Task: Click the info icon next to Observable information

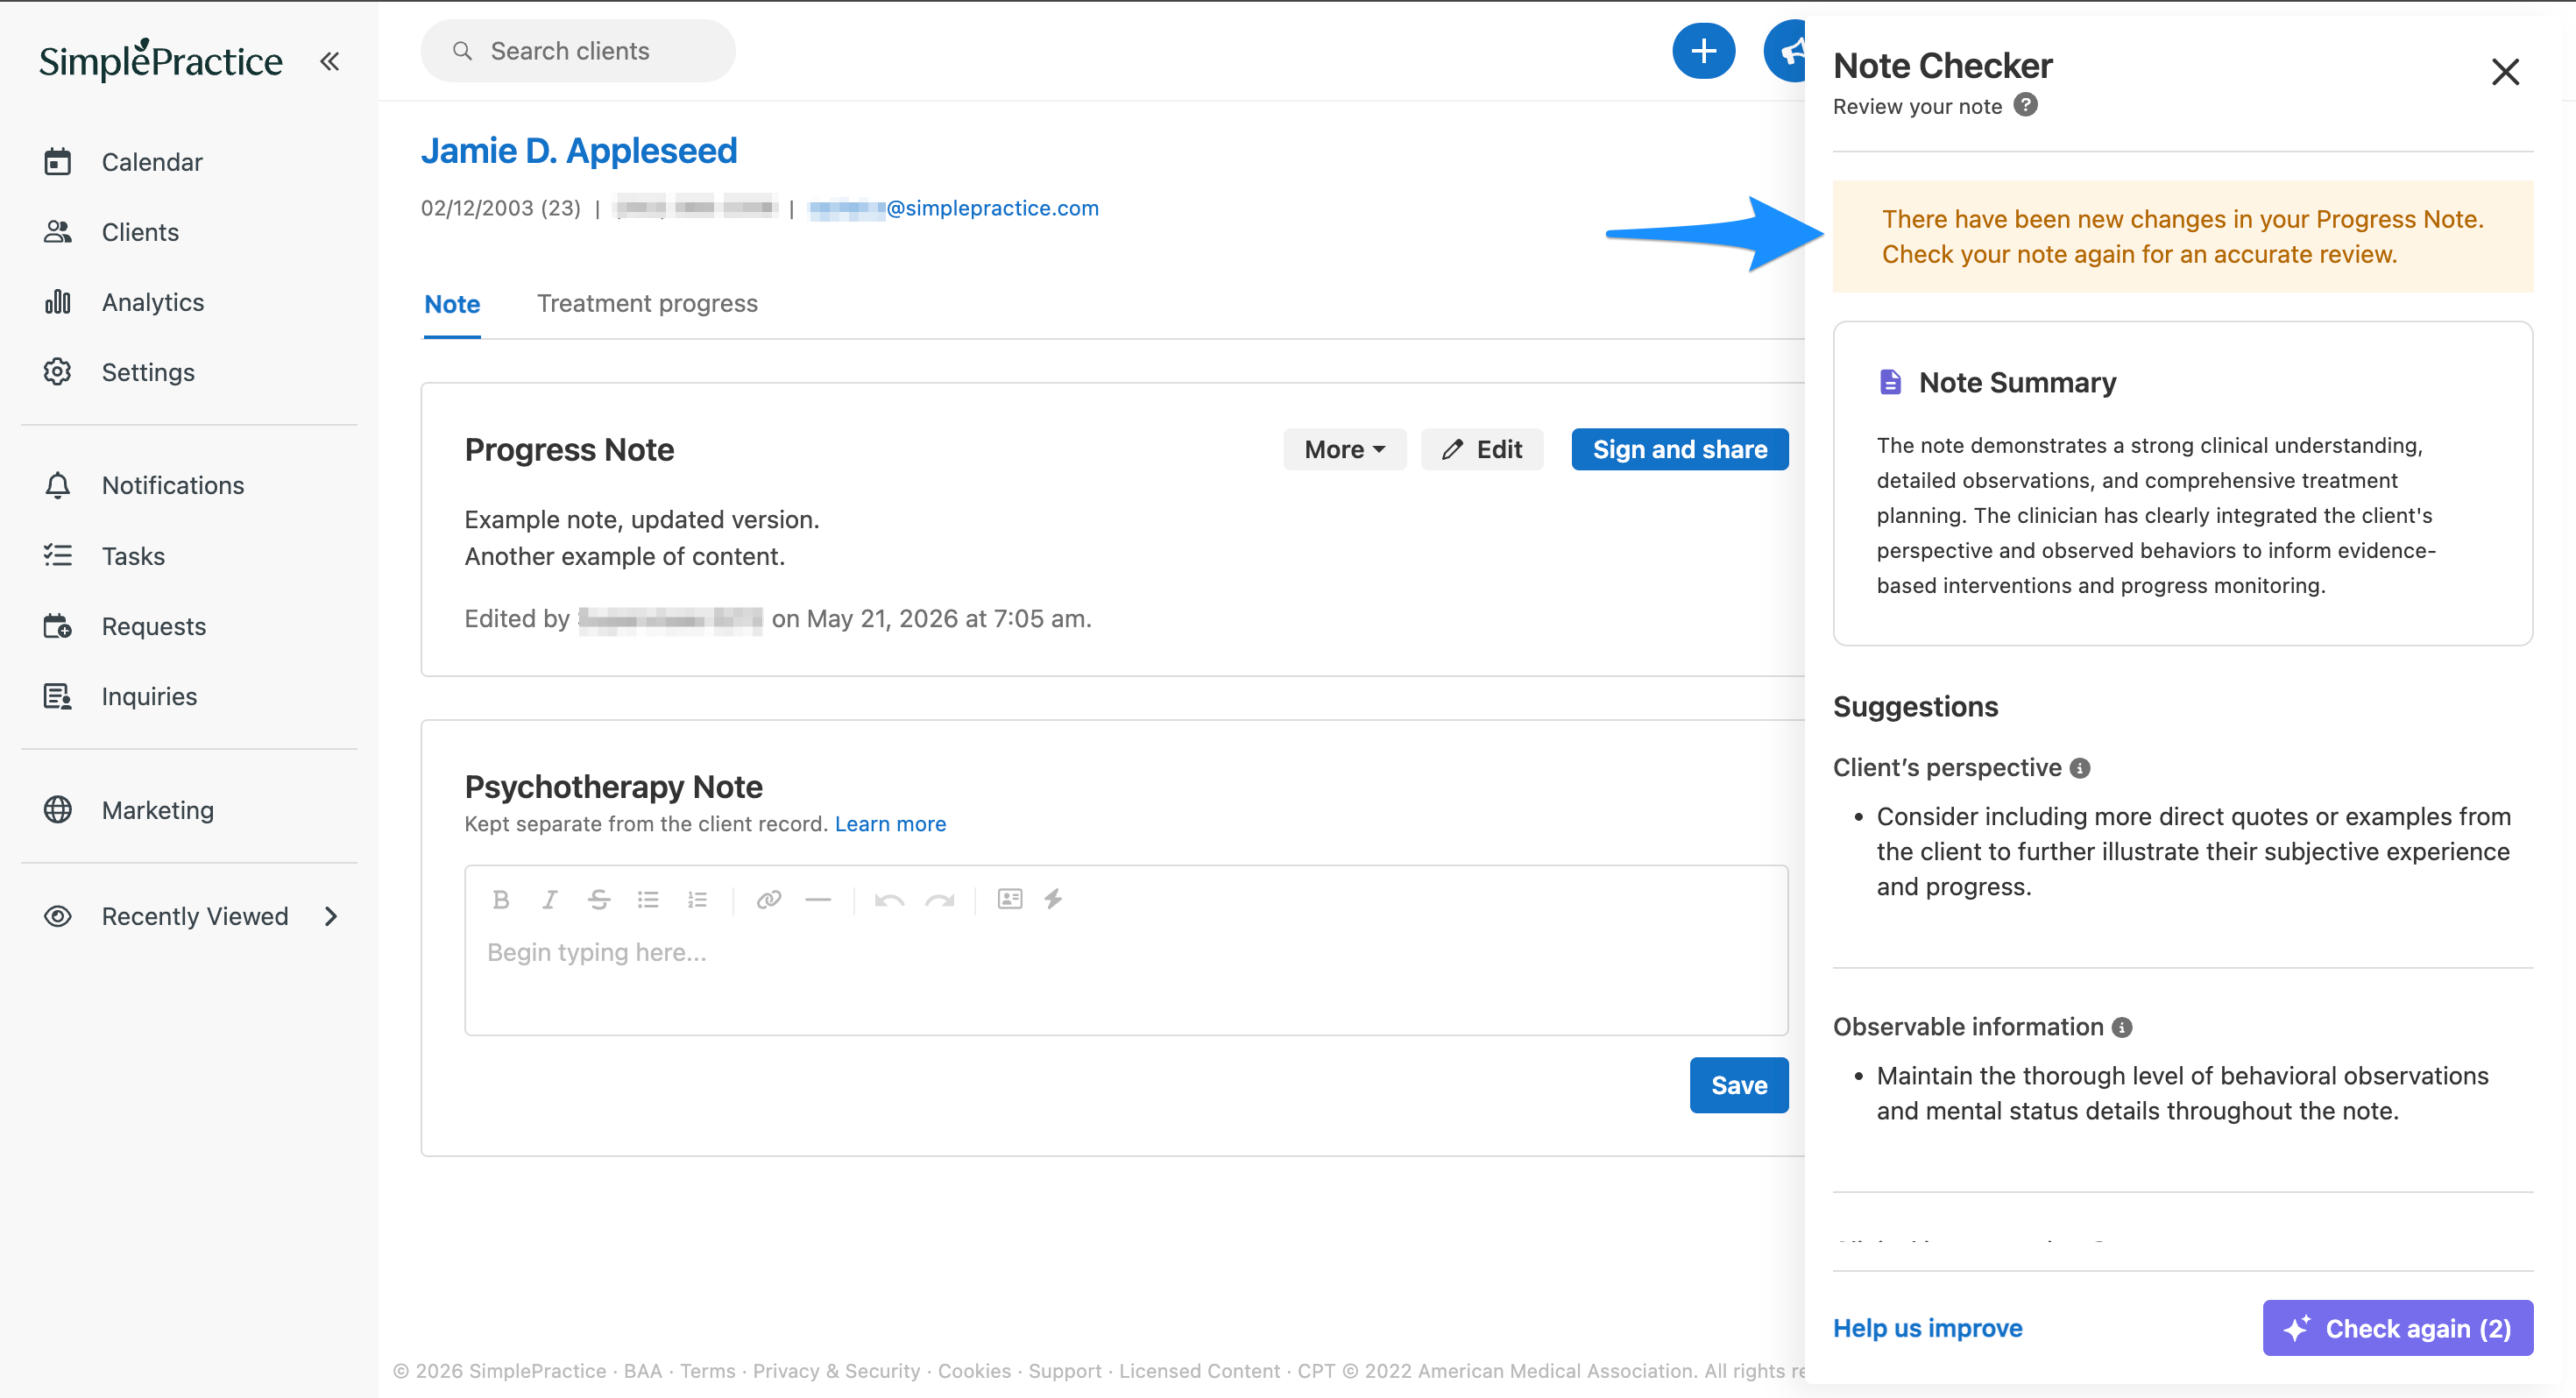Action: pyautogui.click(x=2122, y=1027)
